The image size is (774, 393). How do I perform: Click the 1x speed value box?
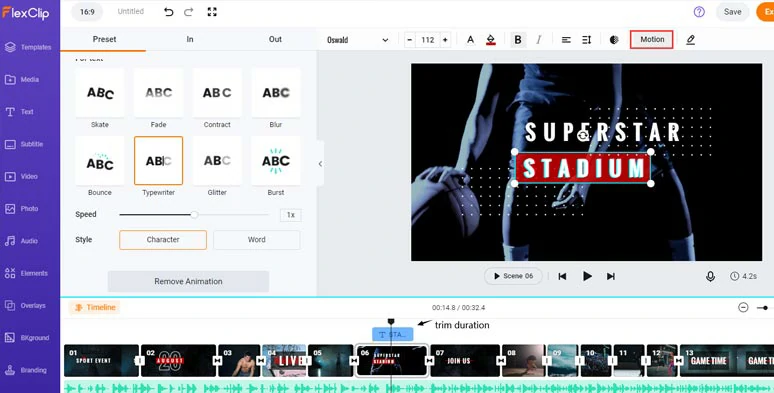click(291, 215)
